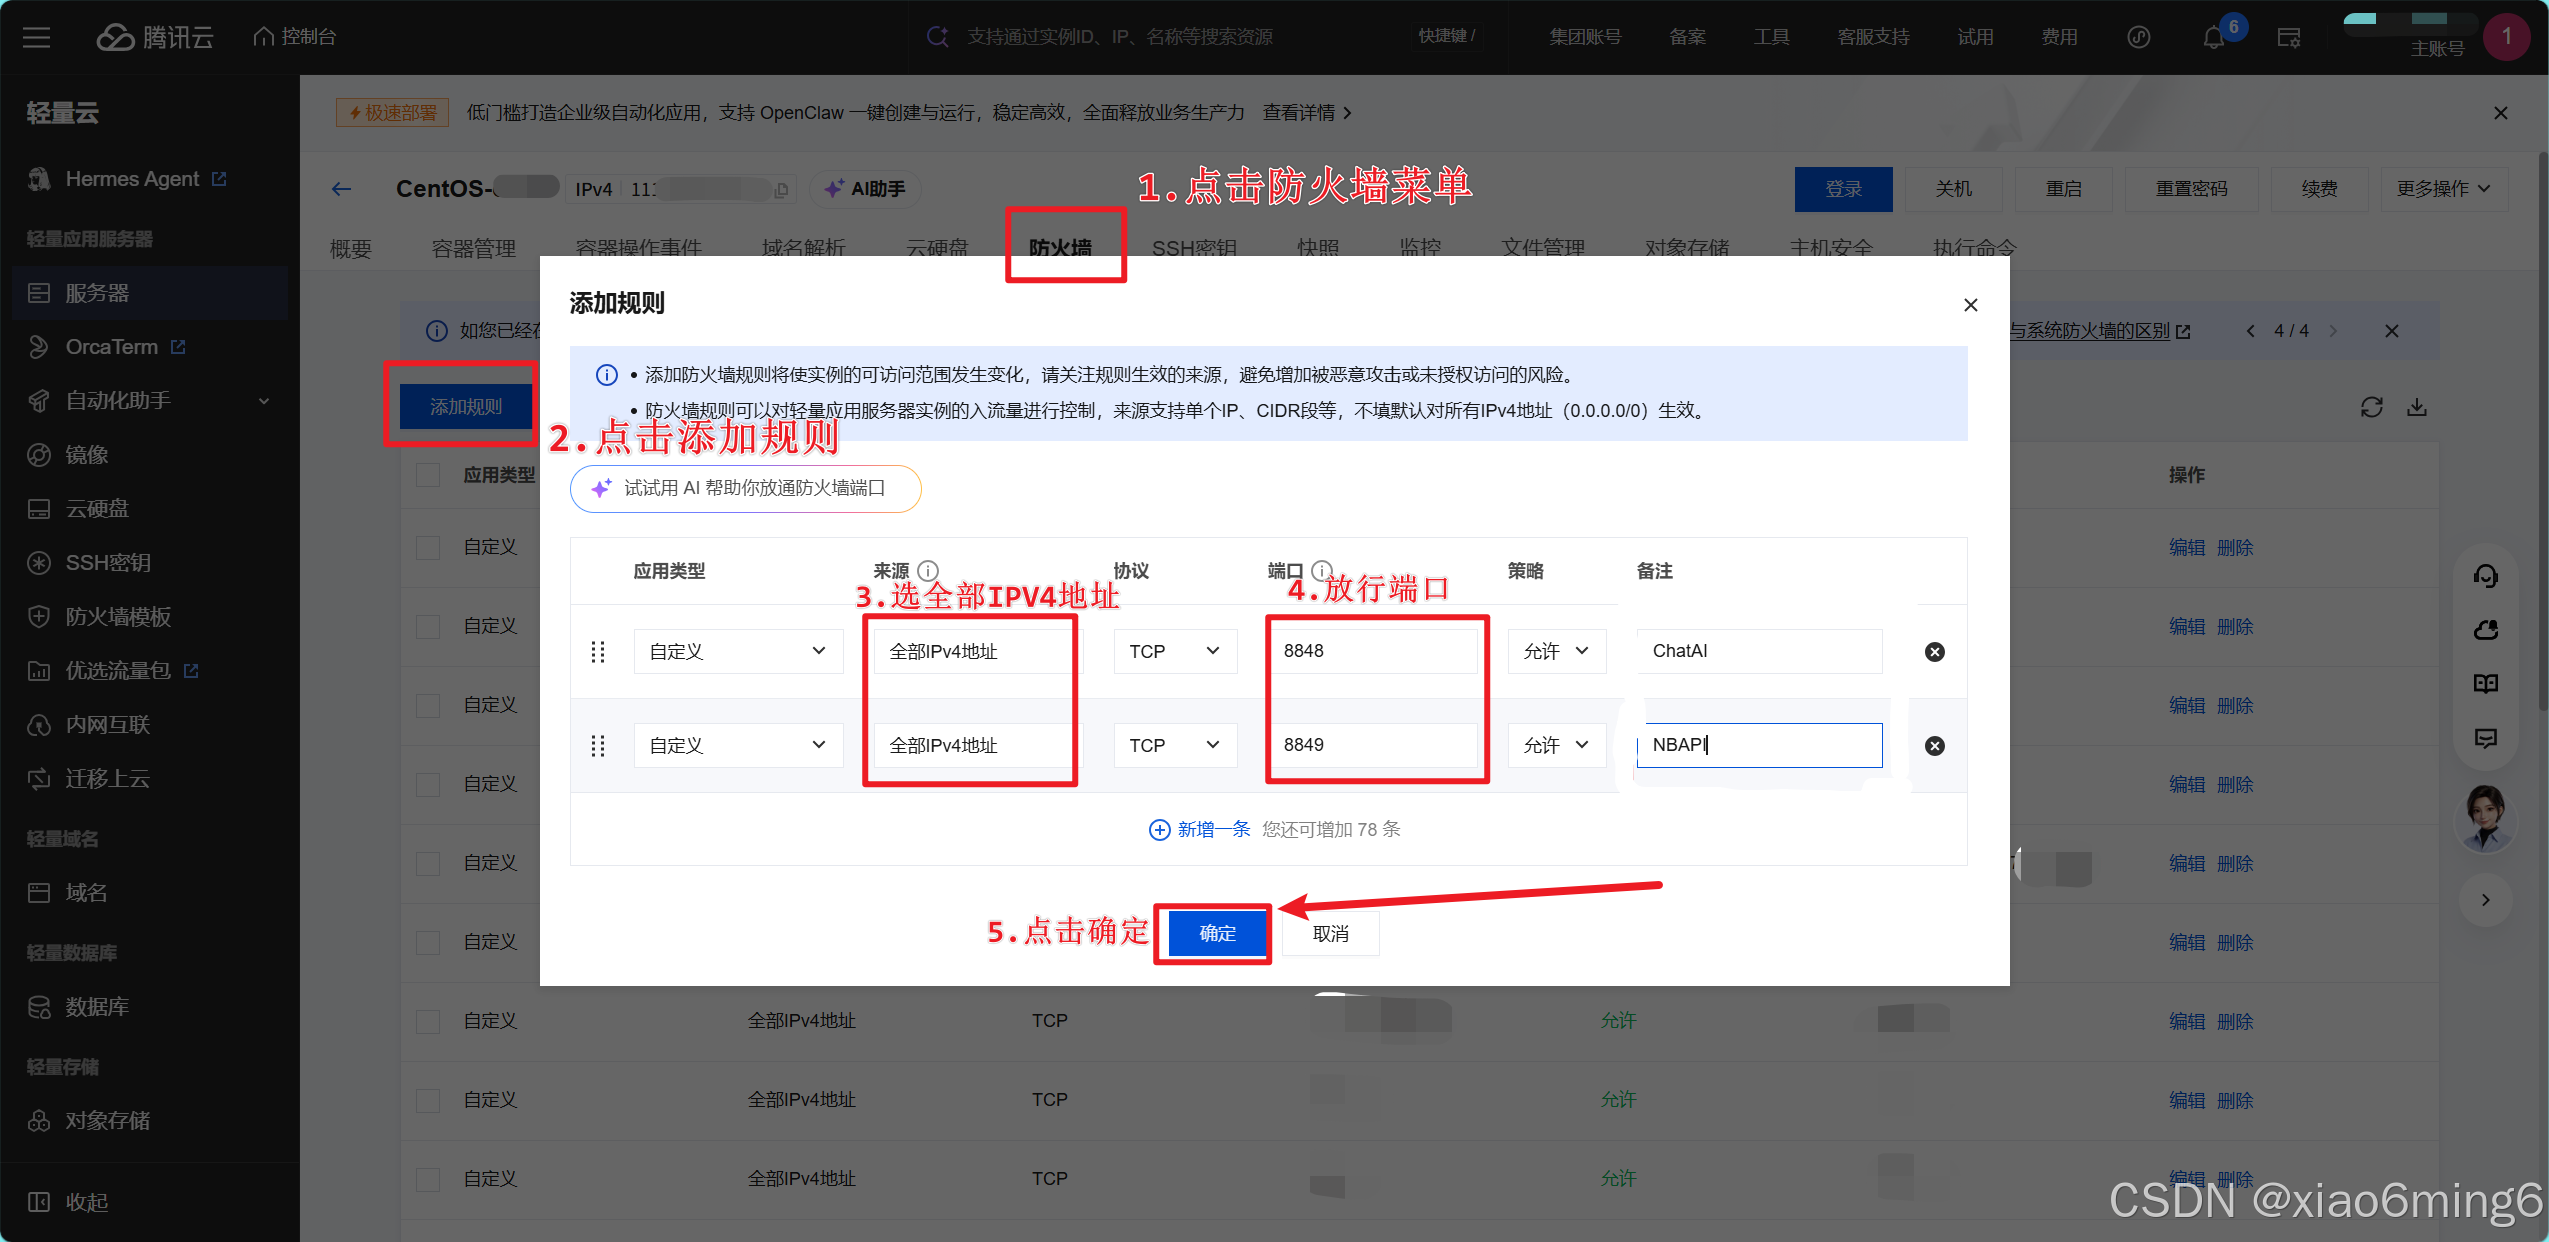Click the cloud assistant floating icon
Image resolution: width=2549 pixels, height=1242 pixels.
click(2485, 630)
